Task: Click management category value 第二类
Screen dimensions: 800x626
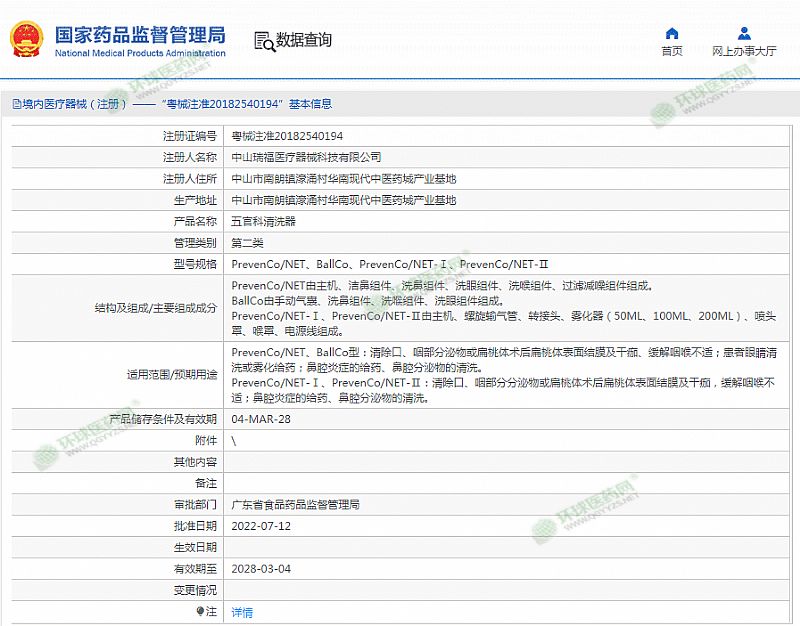Action: click(249, 242)
